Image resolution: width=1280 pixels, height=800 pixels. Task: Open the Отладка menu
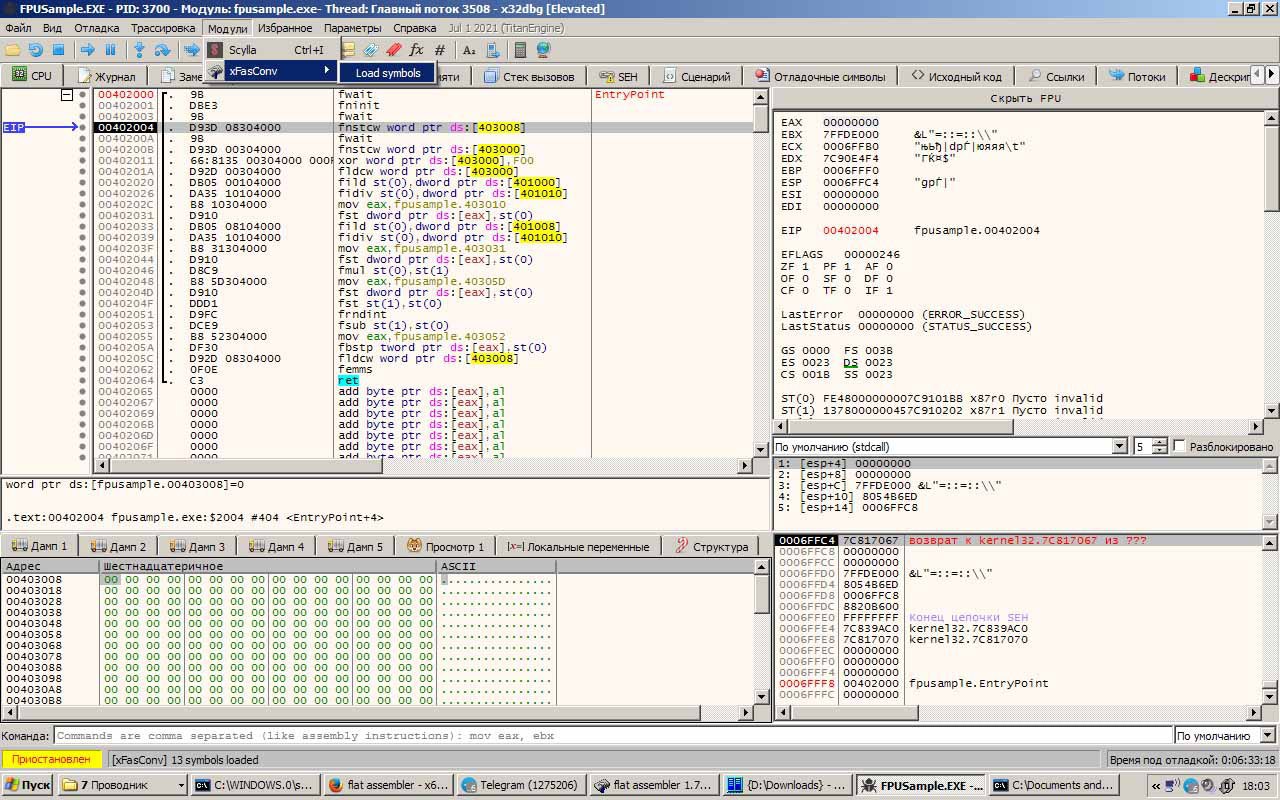coord(96,28)
